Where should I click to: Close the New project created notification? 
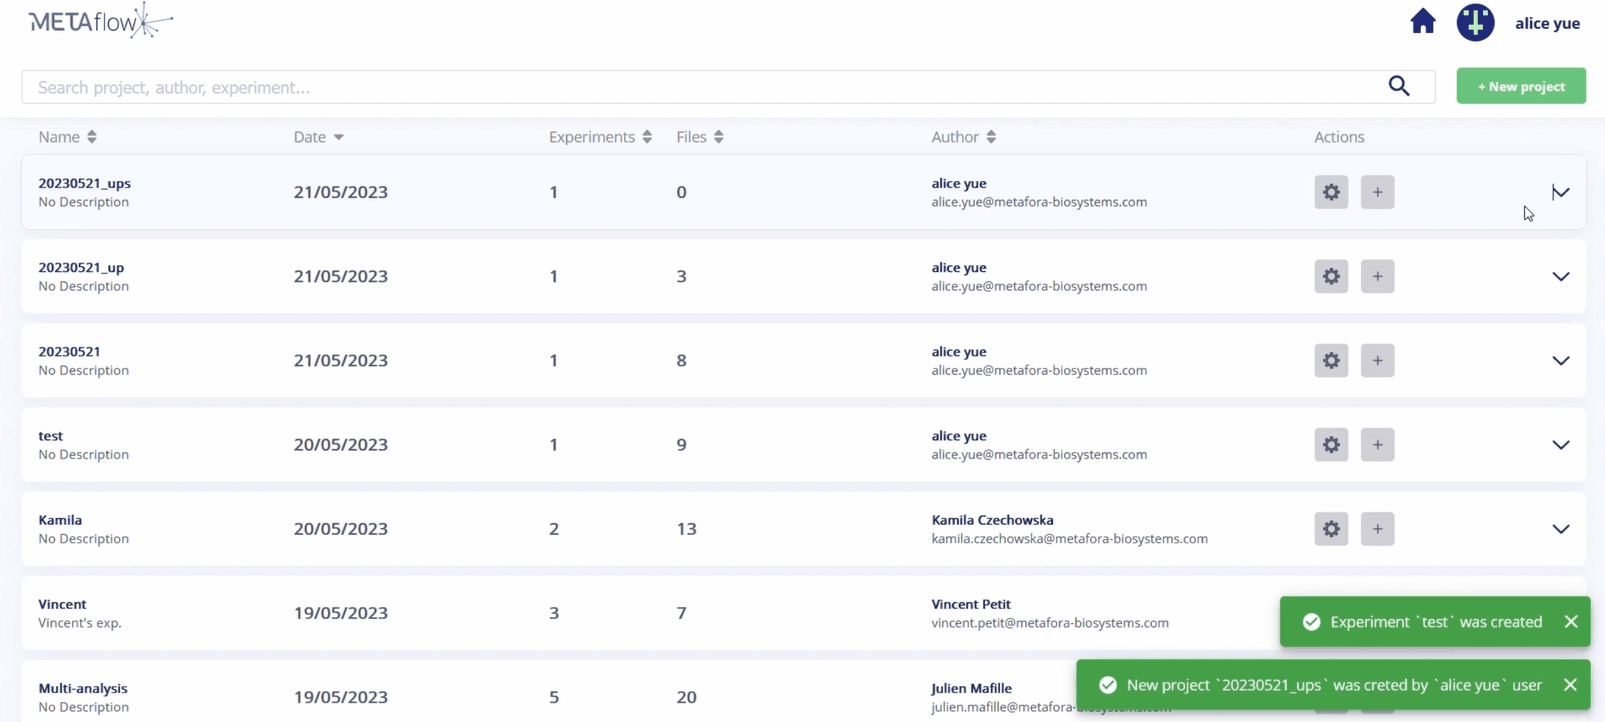pyautogui.click(x=1570, y=685)
